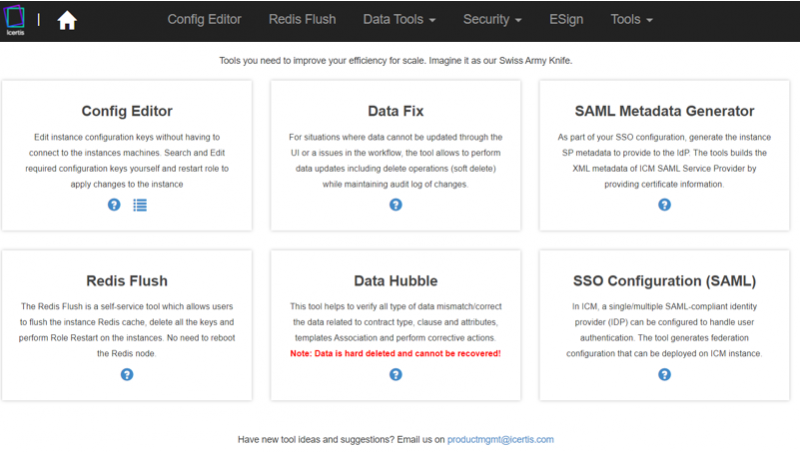
Task: Open SSO Configuration (SAML) help icon
Action: click(x=664, y=374)
